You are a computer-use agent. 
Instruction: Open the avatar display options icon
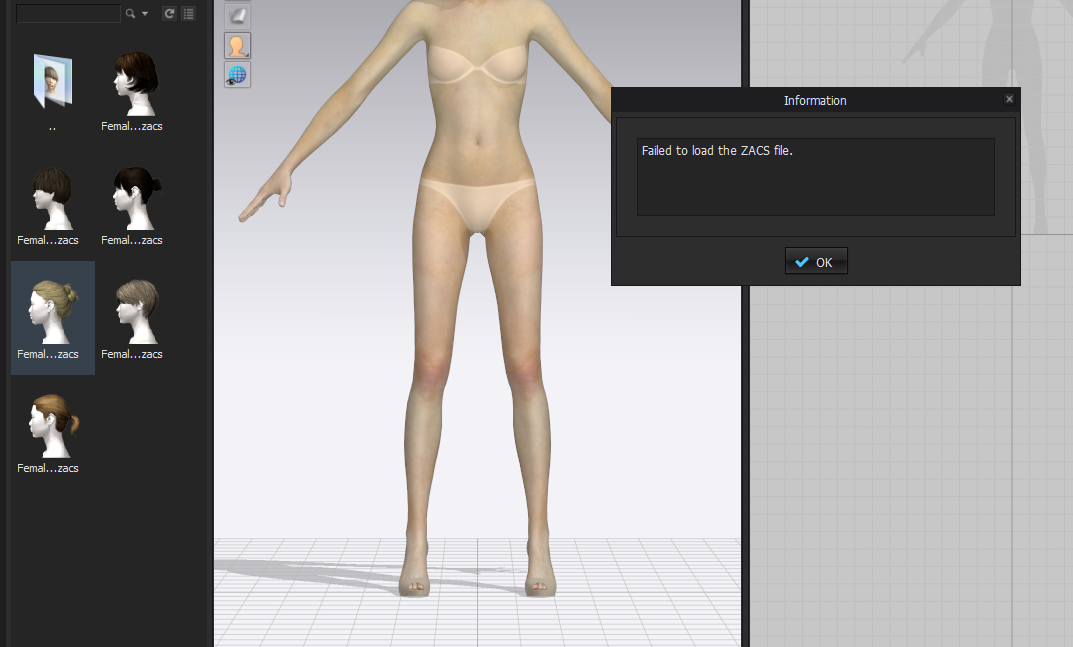pos(237,45)
